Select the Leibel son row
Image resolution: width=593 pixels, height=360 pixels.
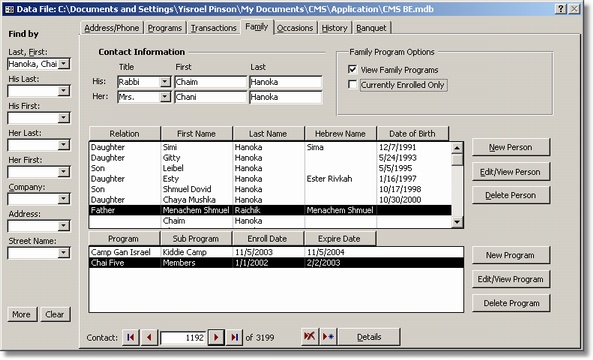click(270, 168)
